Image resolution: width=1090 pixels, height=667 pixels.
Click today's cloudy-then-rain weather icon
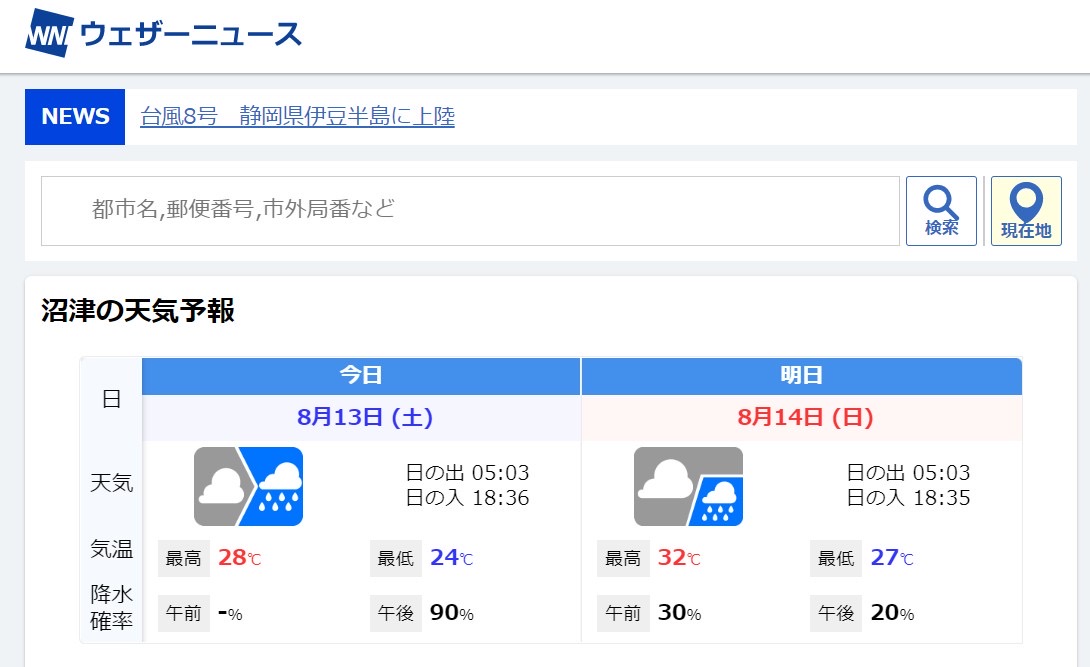tap(248, 486)
